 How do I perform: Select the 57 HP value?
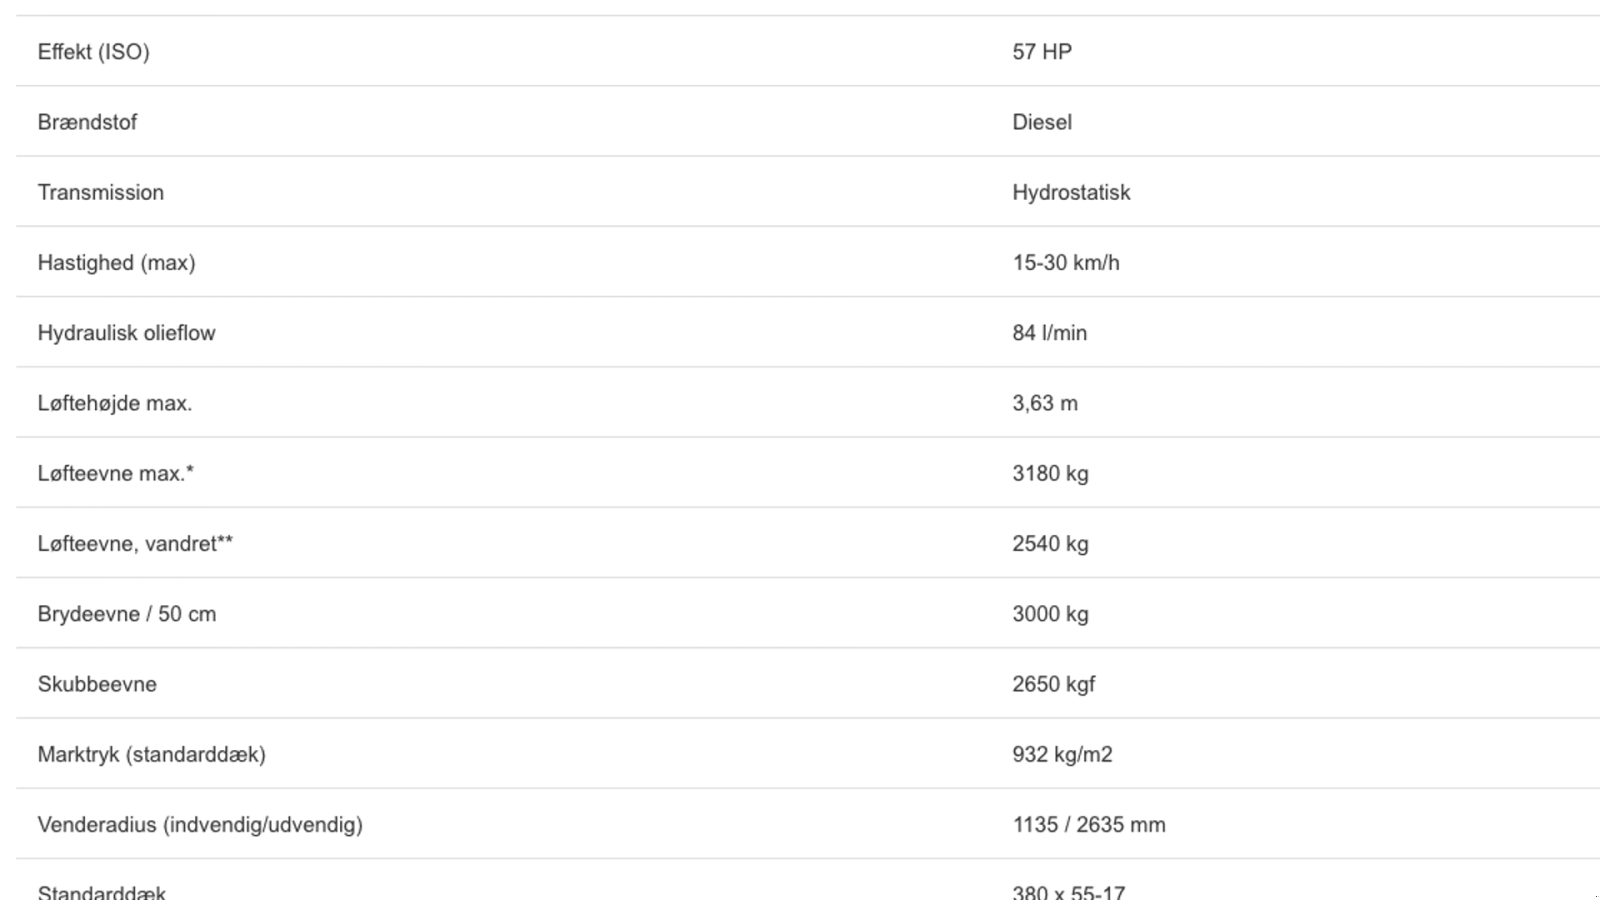click(1041, 52)
